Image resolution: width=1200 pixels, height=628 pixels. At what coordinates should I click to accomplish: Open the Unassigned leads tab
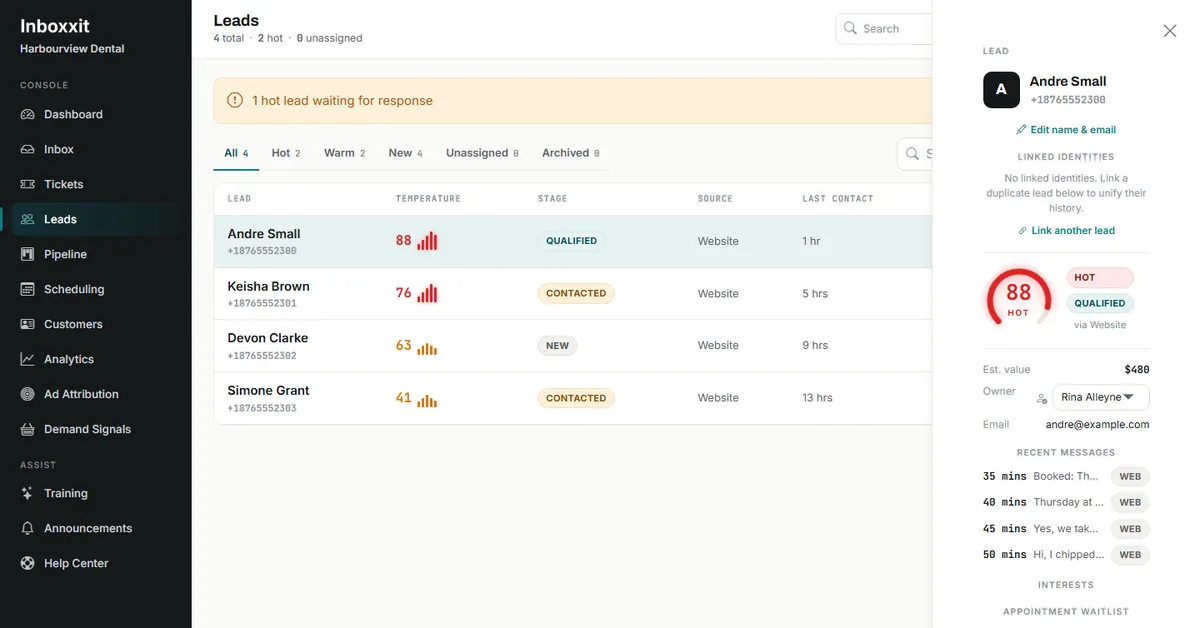pyautogui.click(x=482, y=153)
